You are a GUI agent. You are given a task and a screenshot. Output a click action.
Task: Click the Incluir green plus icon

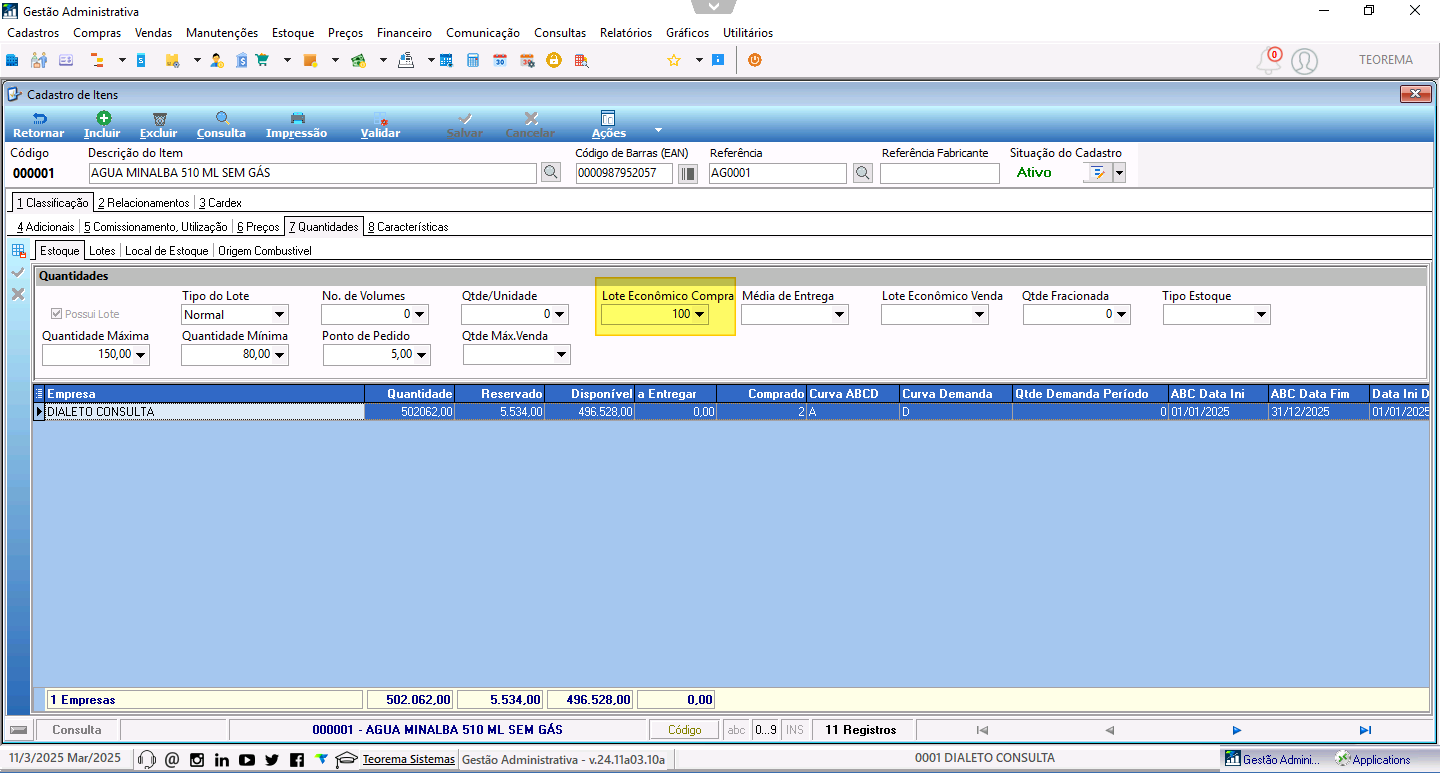[x=103, y=118]
